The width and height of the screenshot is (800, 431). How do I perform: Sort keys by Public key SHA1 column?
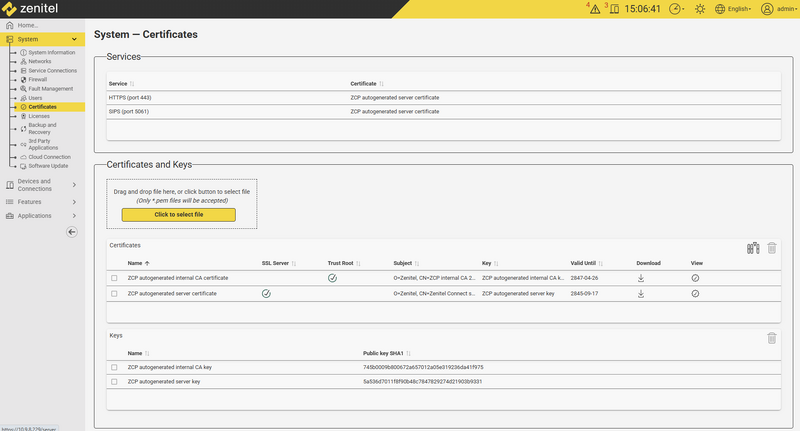387,353
